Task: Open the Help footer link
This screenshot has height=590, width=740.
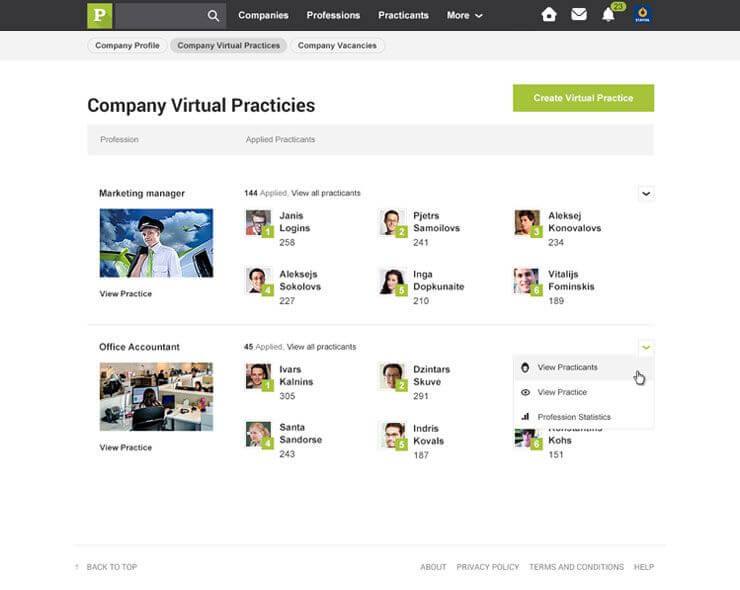Action: tap(644, 567)
